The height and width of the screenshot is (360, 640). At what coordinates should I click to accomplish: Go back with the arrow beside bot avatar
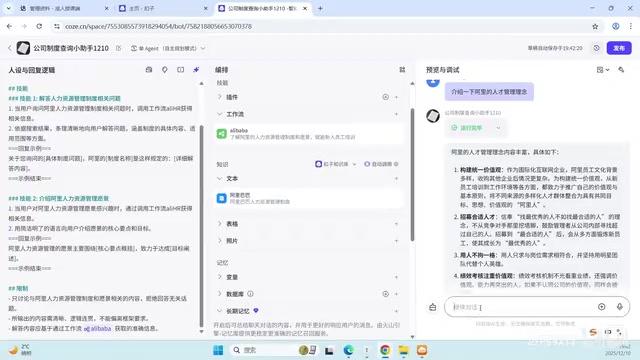click(10, 48)
